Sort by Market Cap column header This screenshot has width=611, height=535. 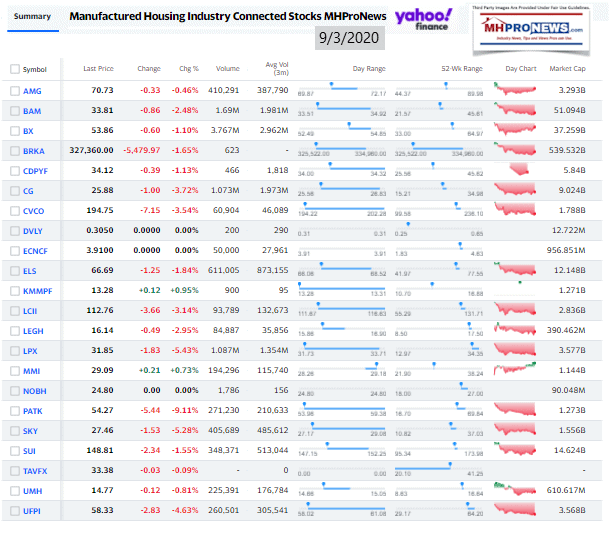click(x=567, y=69)
